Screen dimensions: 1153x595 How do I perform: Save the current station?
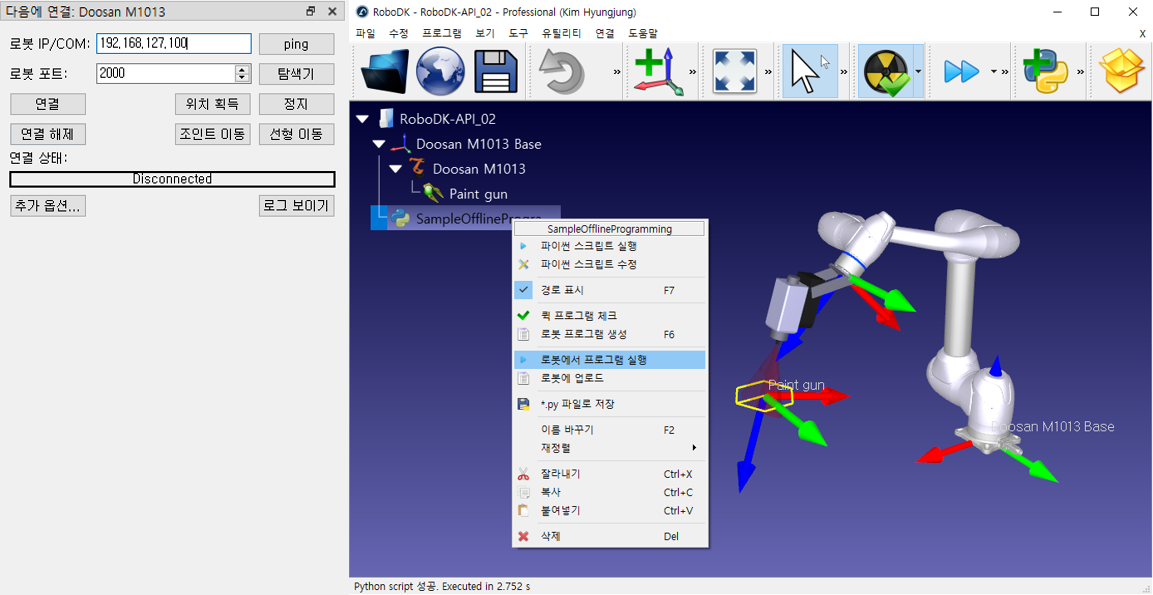coord(494,71)
